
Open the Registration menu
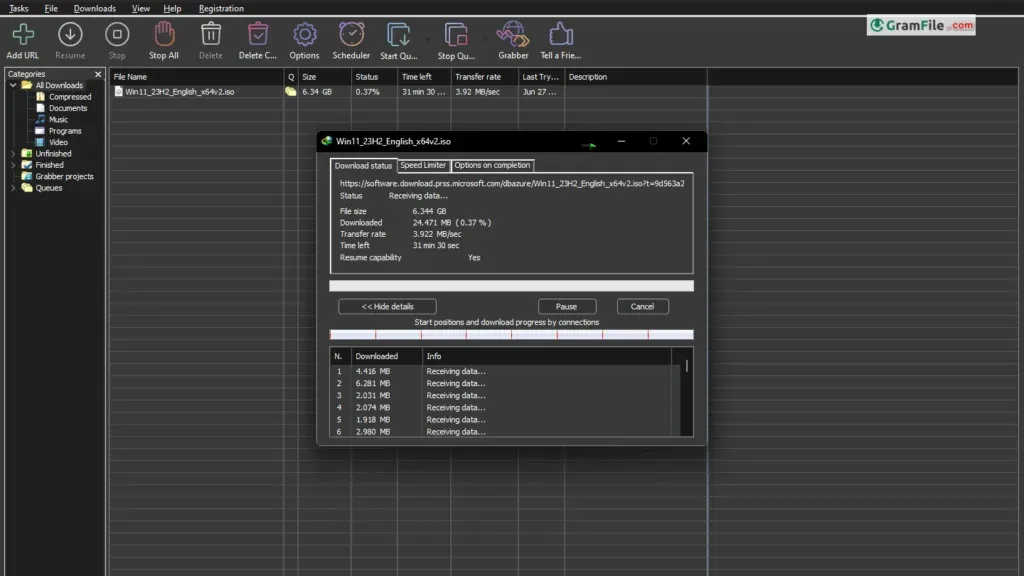point(221,8)
